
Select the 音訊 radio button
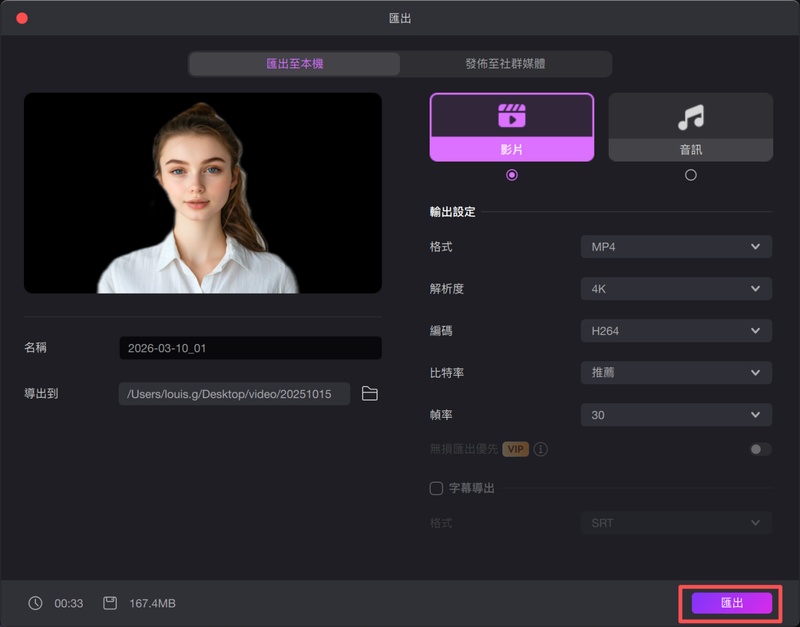coord(690,175)
